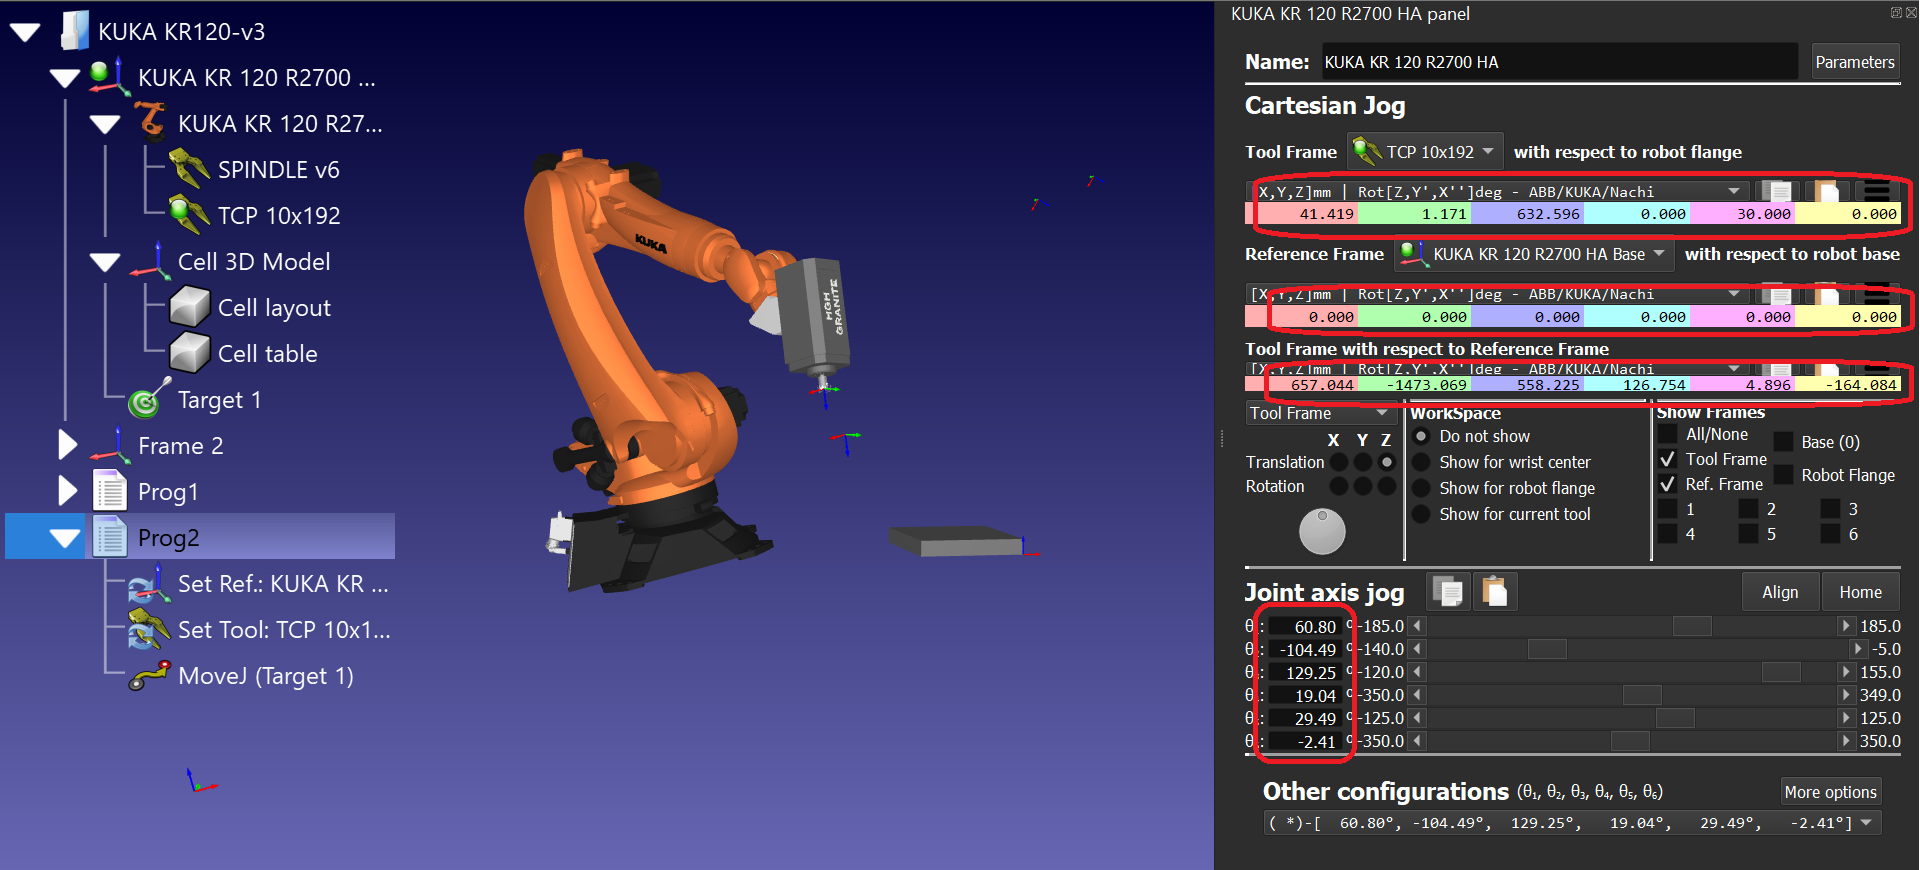Select the Prog1 program icon
Screen dimensions: 1920x870
110,491
